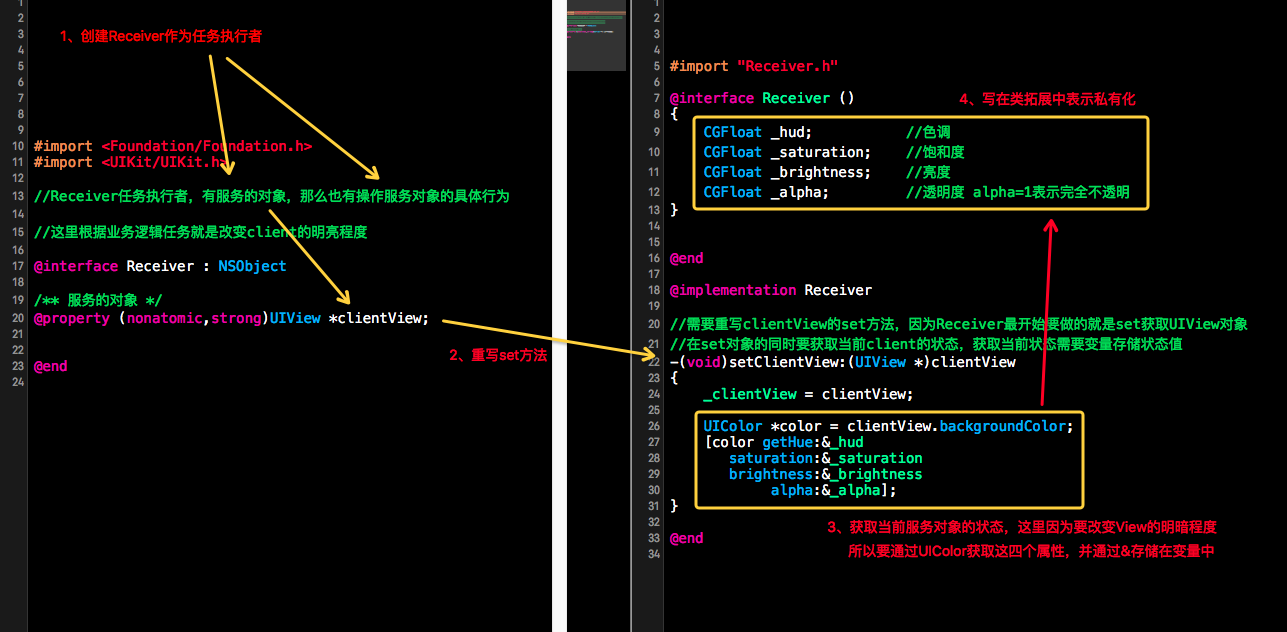Screen dimensions: 1287x632
Task: Click the alpha:&_alpha]; argument
Action: (x=834, y=490)
